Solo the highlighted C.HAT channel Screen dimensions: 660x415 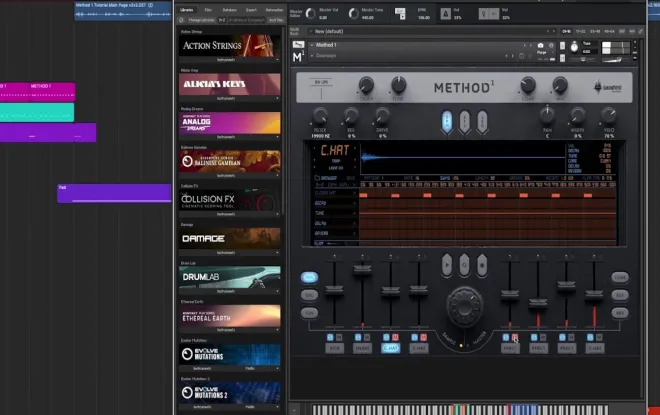point(386,337)
